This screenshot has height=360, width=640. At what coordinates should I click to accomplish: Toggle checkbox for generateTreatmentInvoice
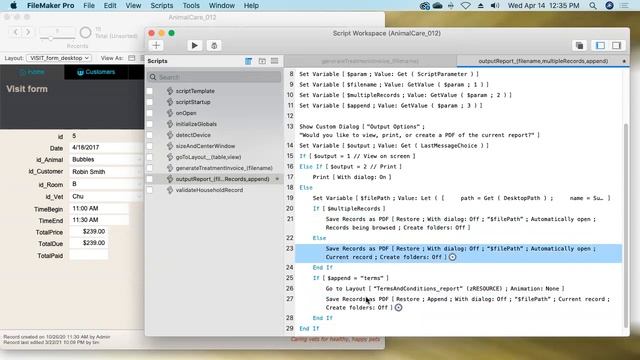click(150, 168)
